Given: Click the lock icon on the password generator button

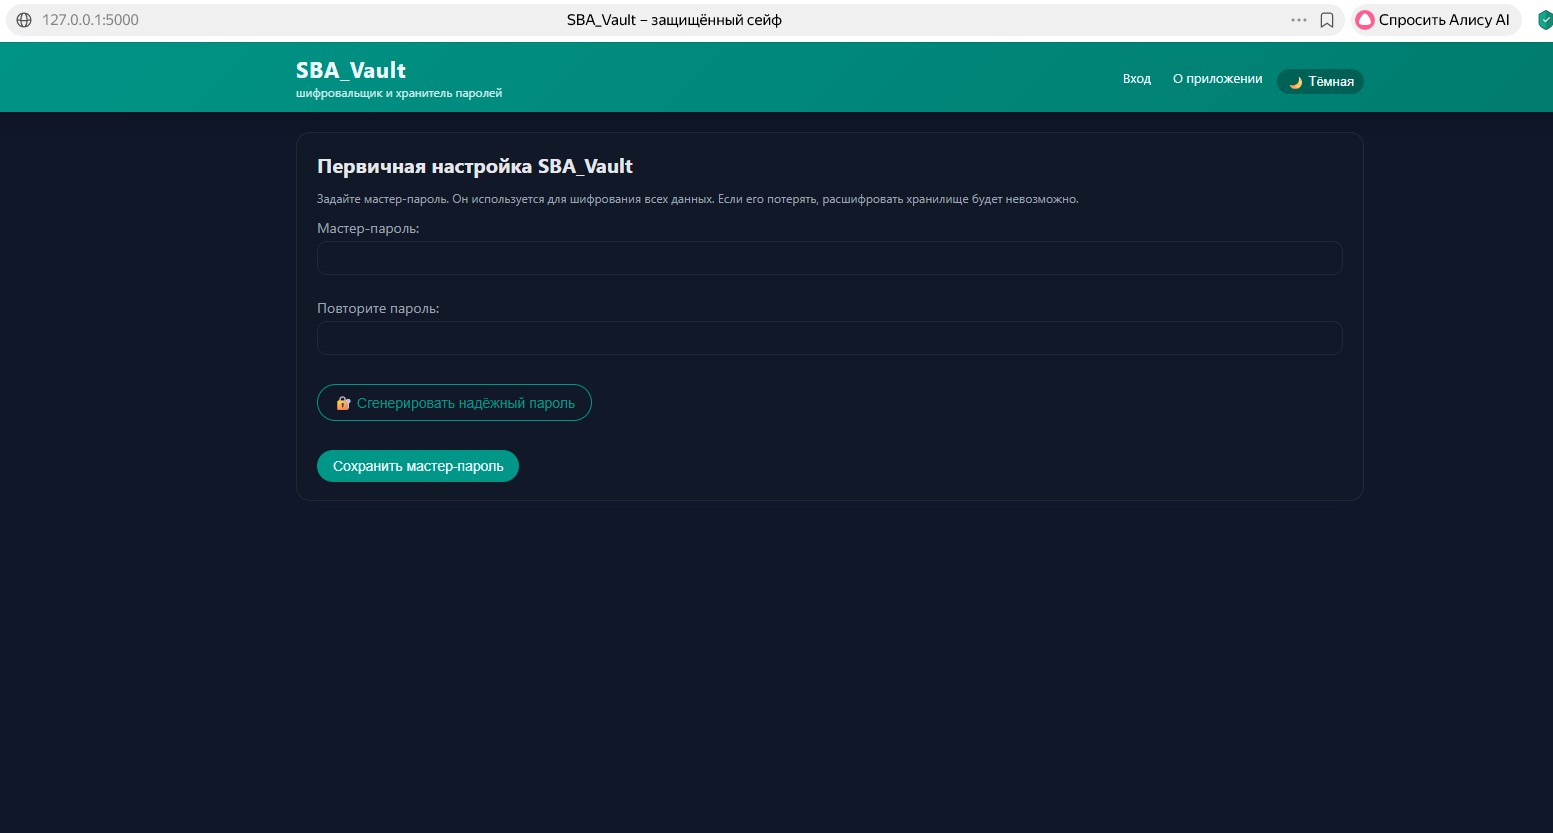Looking at the screenshot, I should point(343,402).
